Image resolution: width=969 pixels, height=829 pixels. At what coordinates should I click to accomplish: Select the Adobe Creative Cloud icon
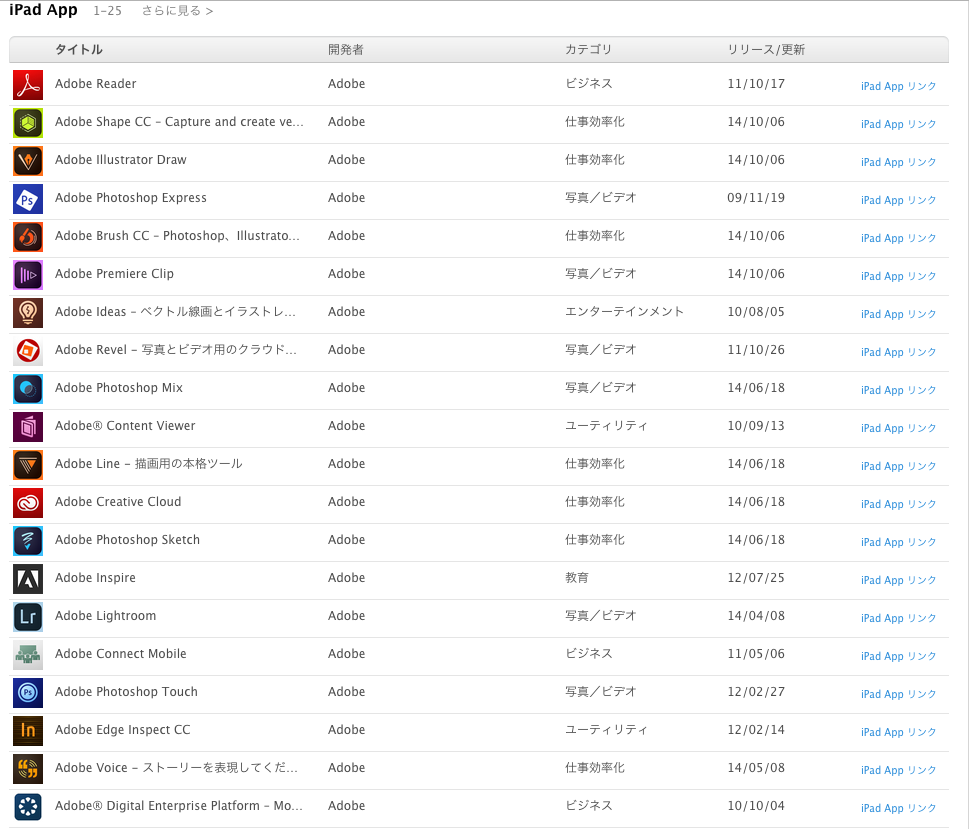(28, 503)
